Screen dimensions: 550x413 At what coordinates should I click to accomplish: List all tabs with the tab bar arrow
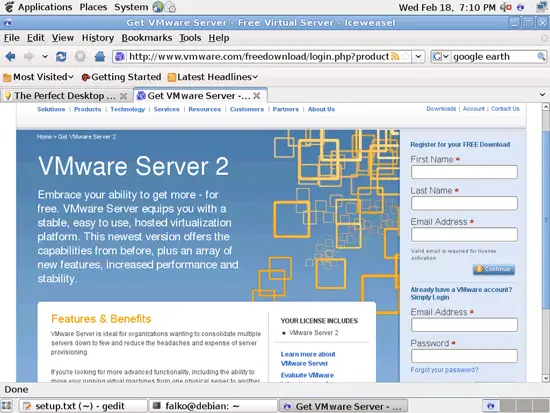542,95
